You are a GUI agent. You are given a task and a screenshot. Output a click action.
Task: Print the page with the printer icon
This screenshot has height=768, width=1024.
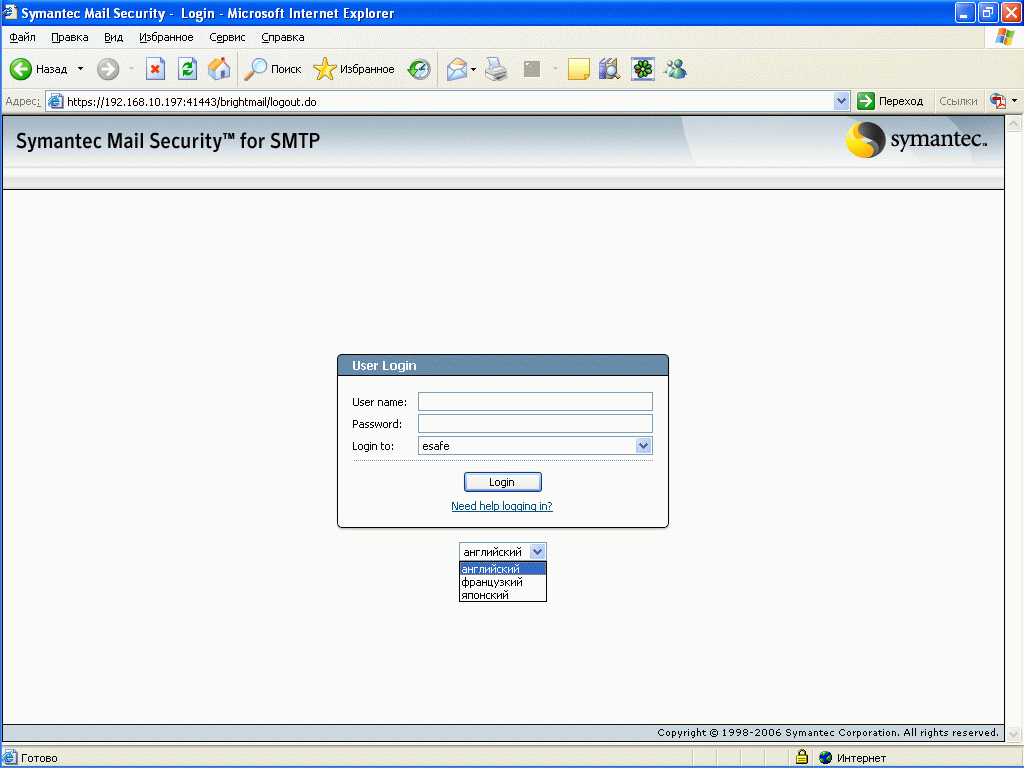pos(497,69)
